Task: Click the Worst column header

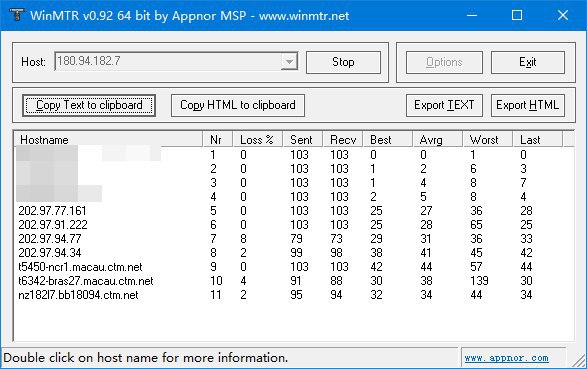Action: click(x=487, y=140)
